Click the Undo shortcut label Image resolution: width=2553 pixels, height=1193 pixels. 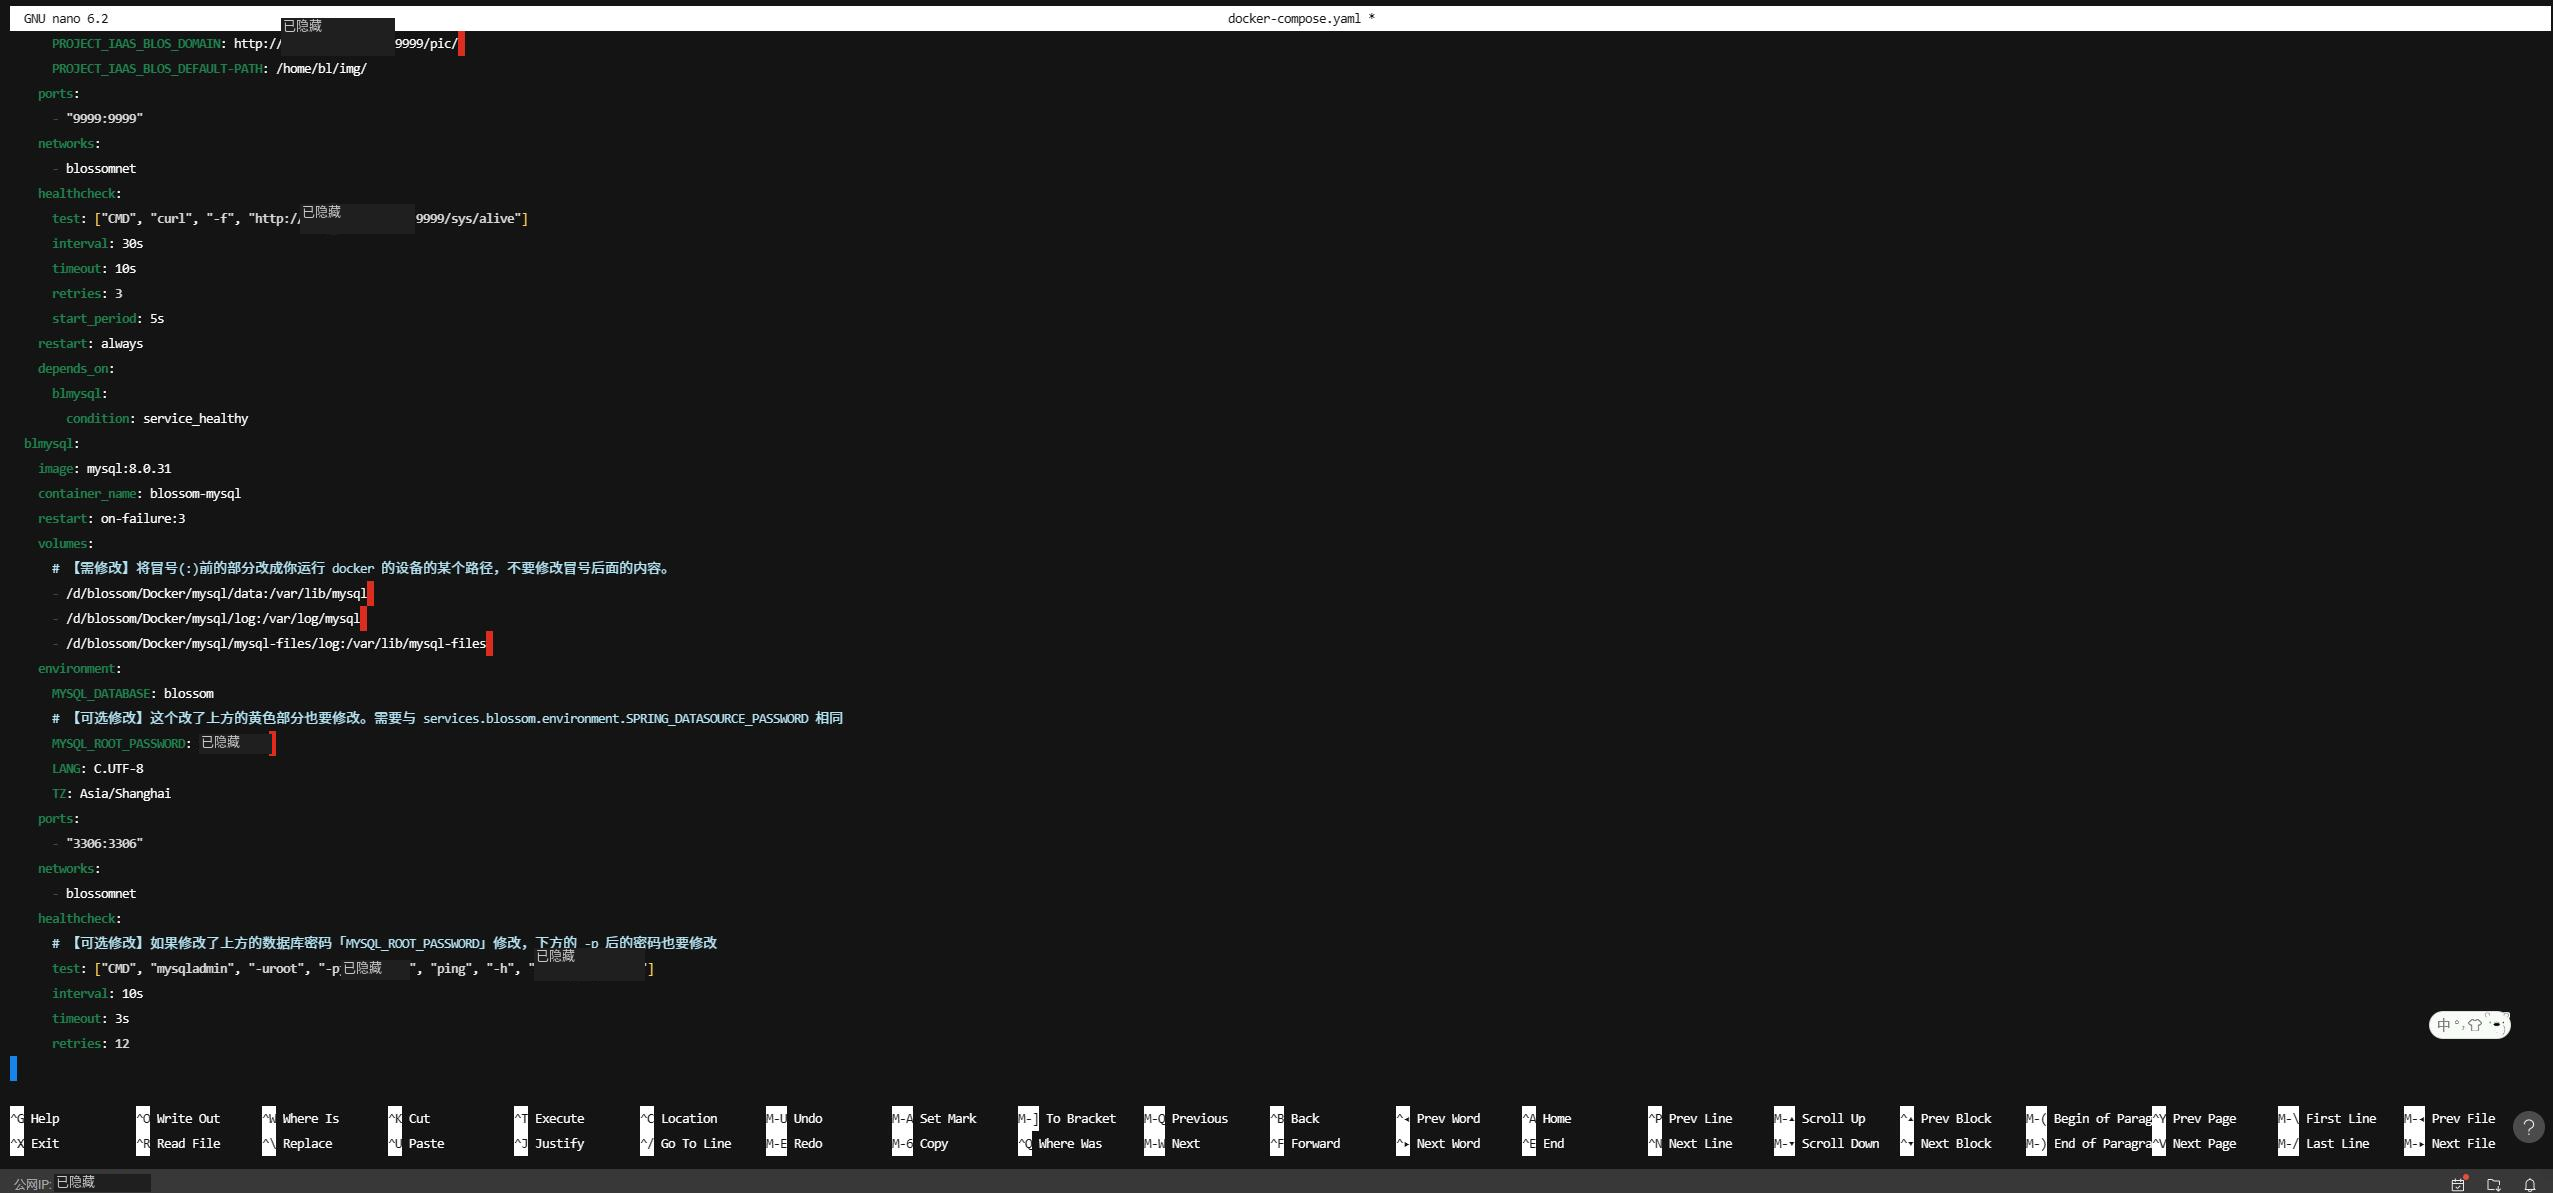pyautogui.click(x=808, y=1118)
